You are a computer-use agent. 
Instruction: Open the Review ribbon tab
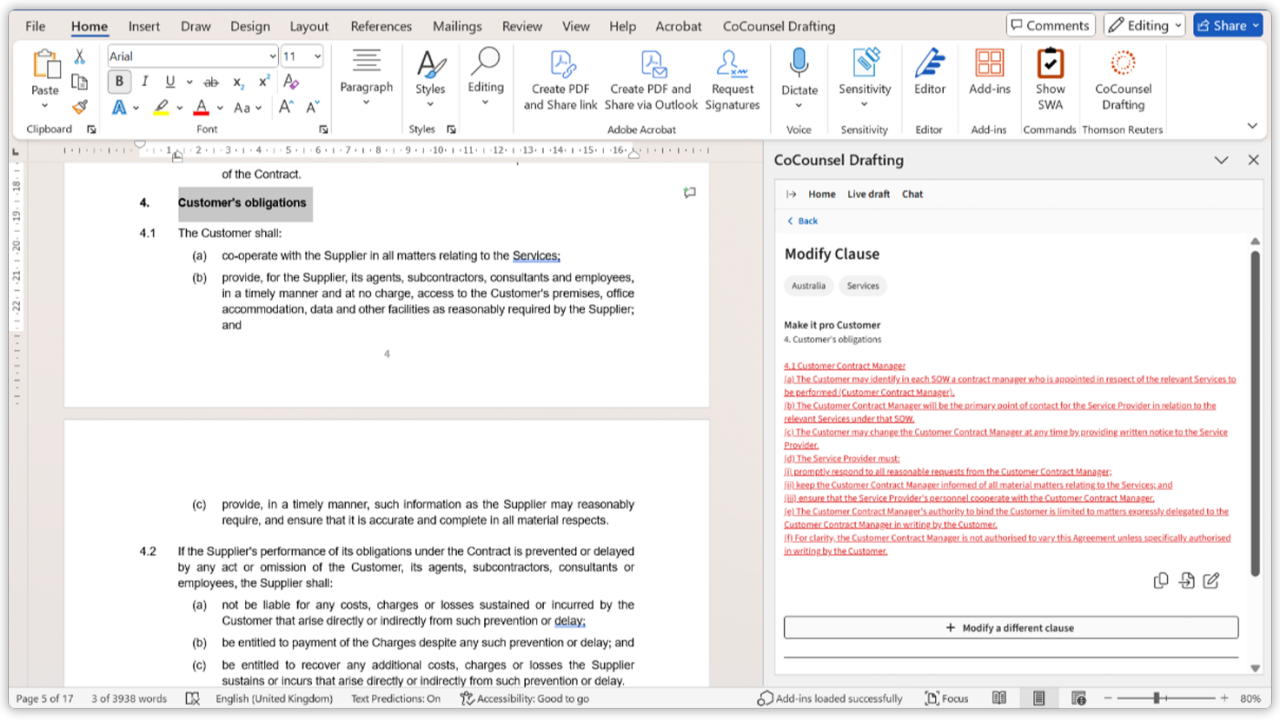(x=522, y=26)
